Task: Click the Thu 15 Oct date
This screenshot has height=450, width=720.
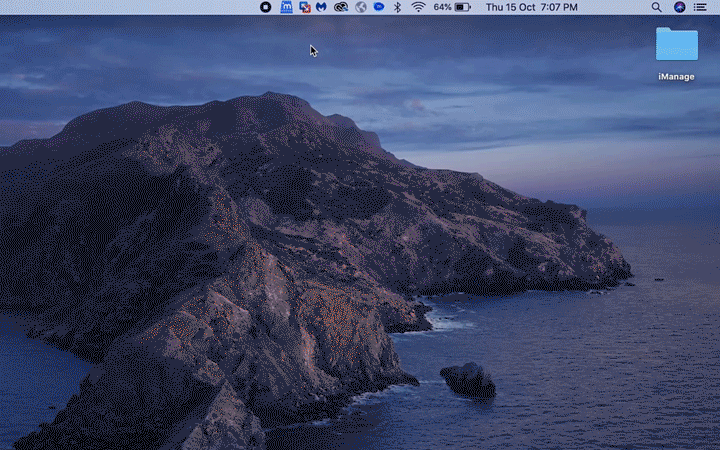Action: click(509, 7)
